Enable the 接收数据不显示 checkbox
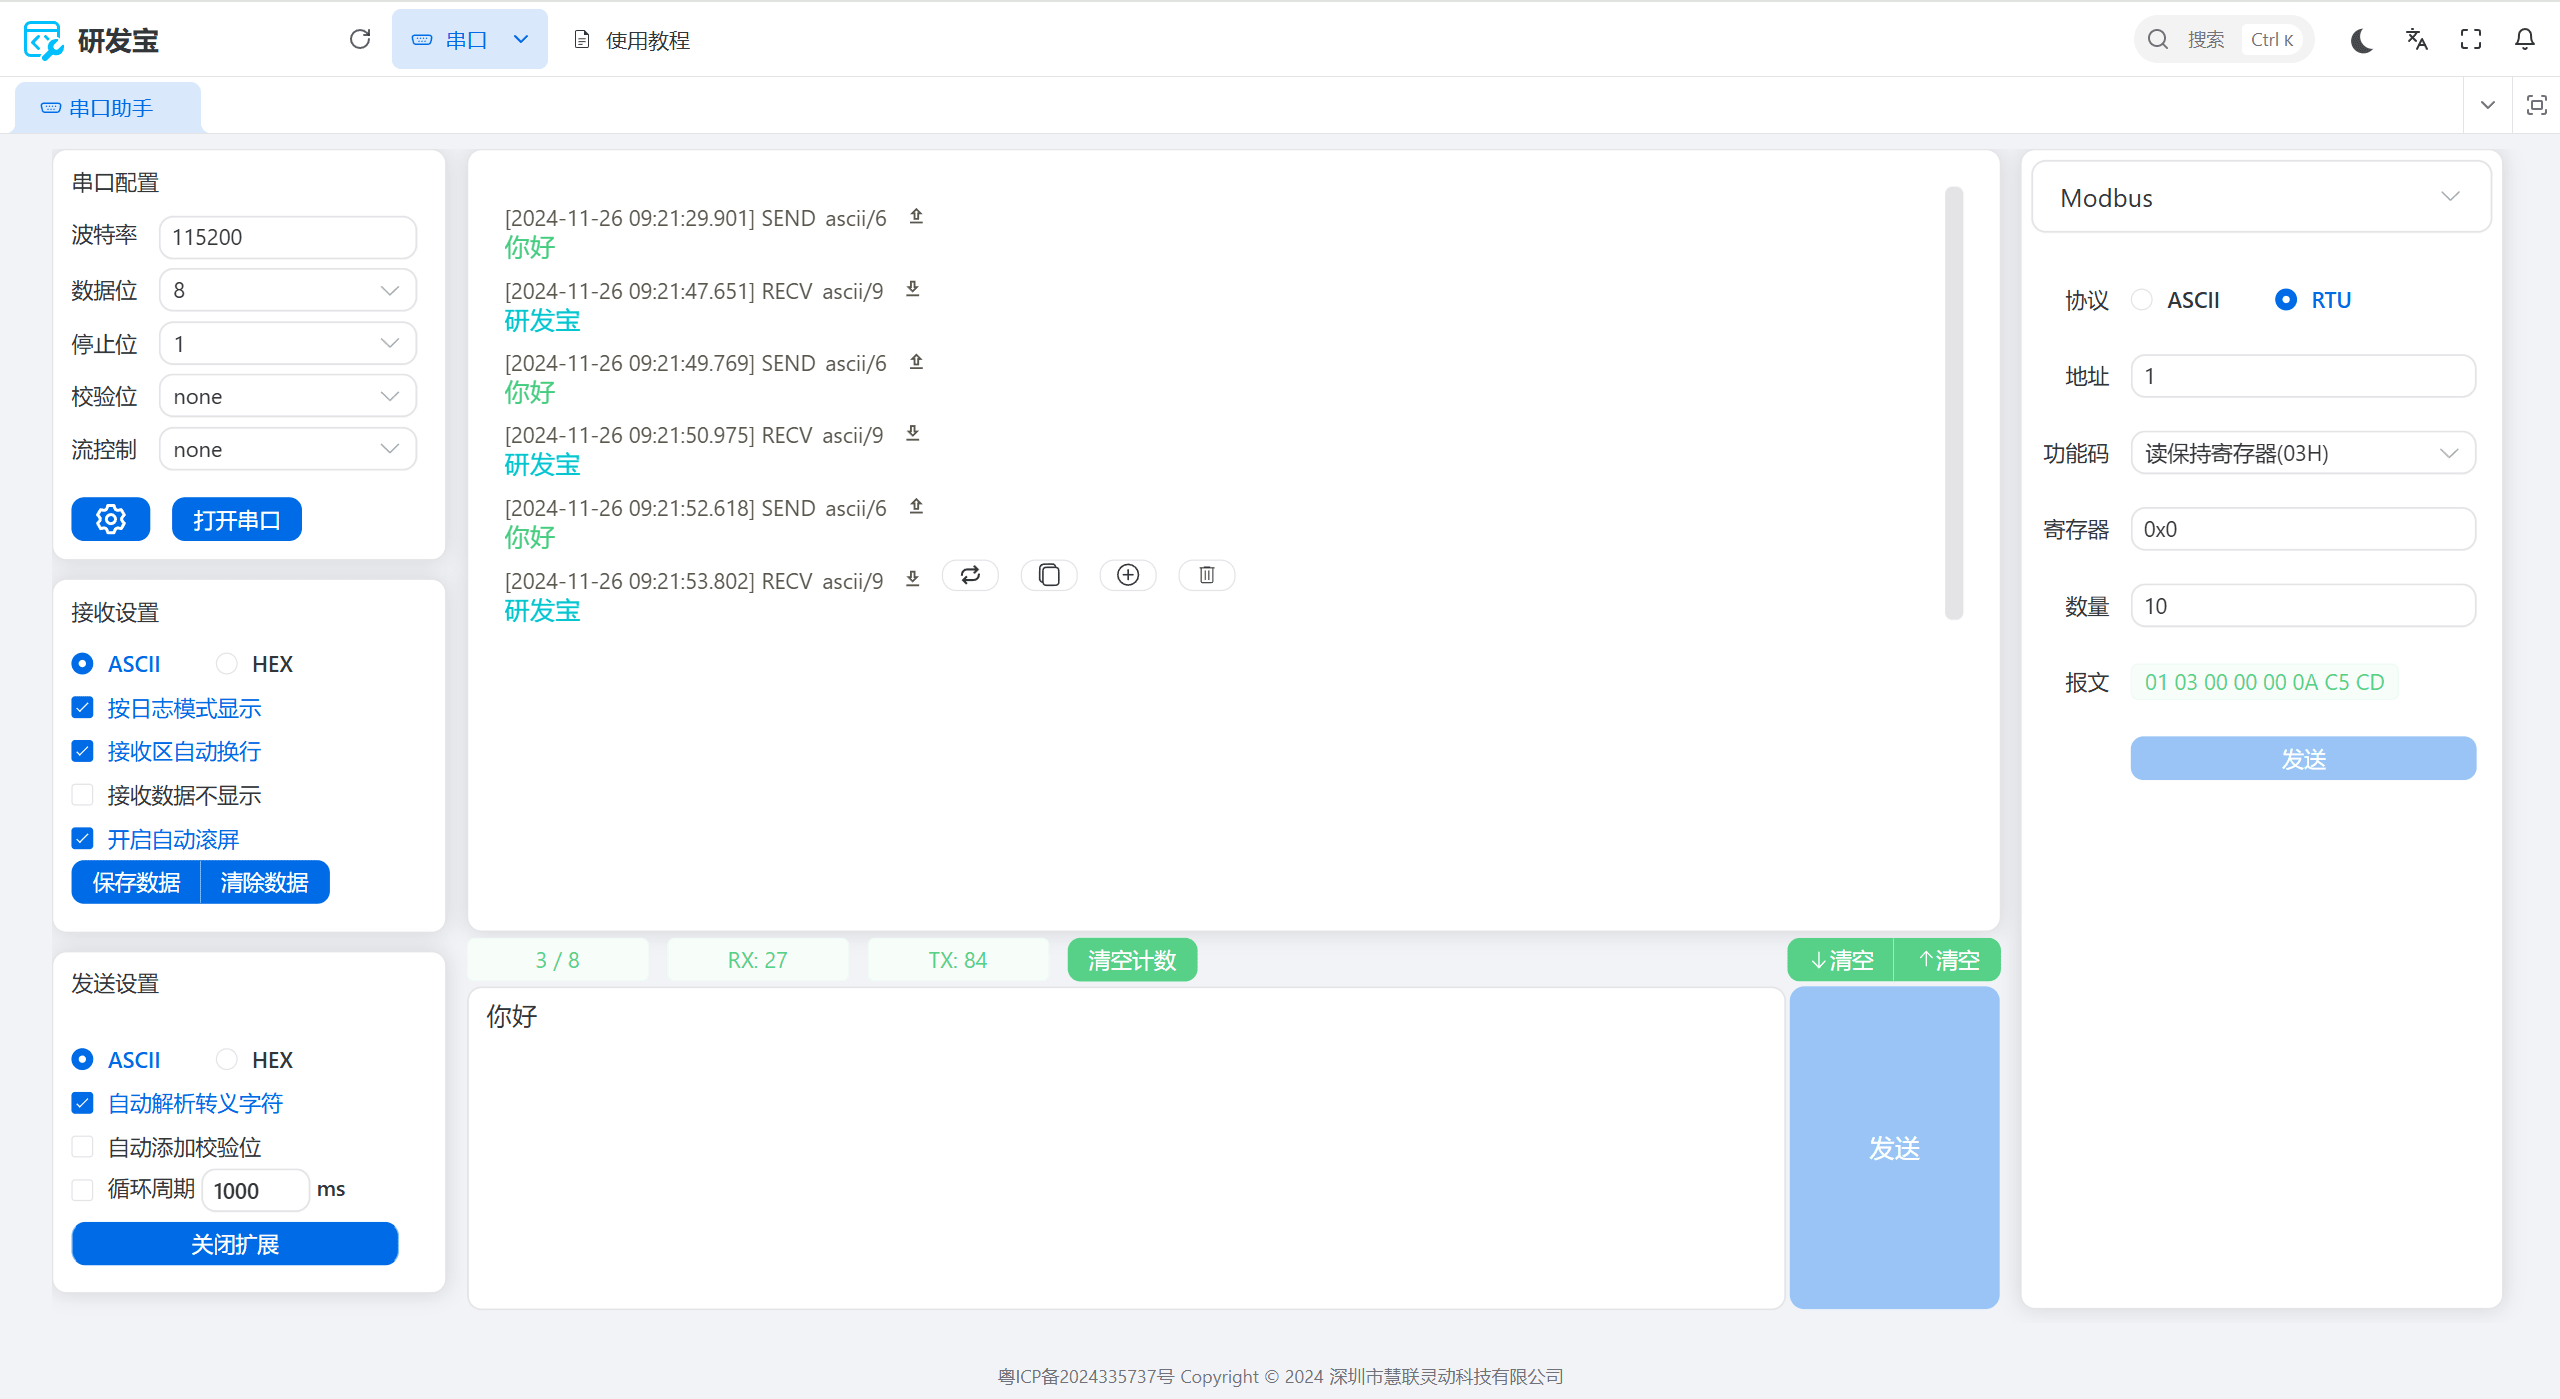This screenshot has height=1399, width=2560. click(x=83, y=795)
